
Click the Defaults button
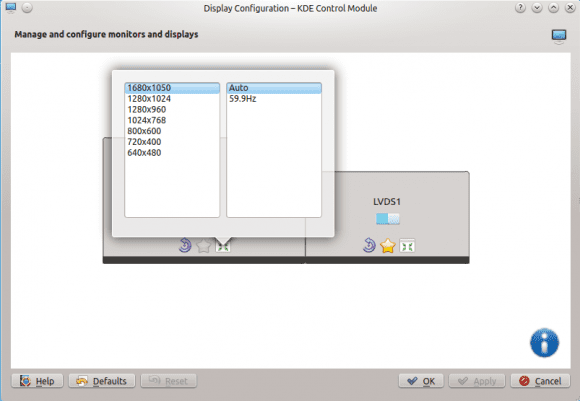click(x=102, y=381)
